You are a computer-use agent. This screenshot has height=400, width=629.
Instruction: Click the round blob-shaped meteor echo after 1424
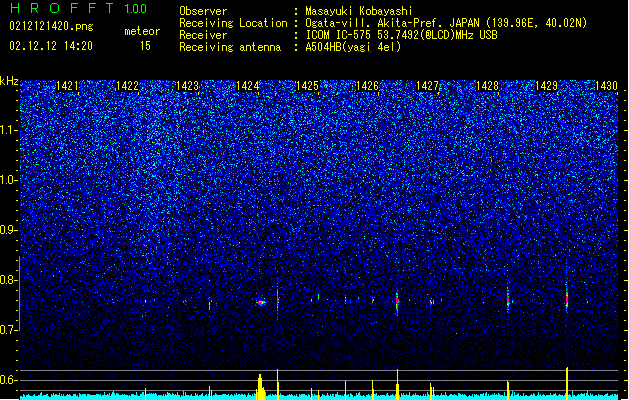pos(261,303)
